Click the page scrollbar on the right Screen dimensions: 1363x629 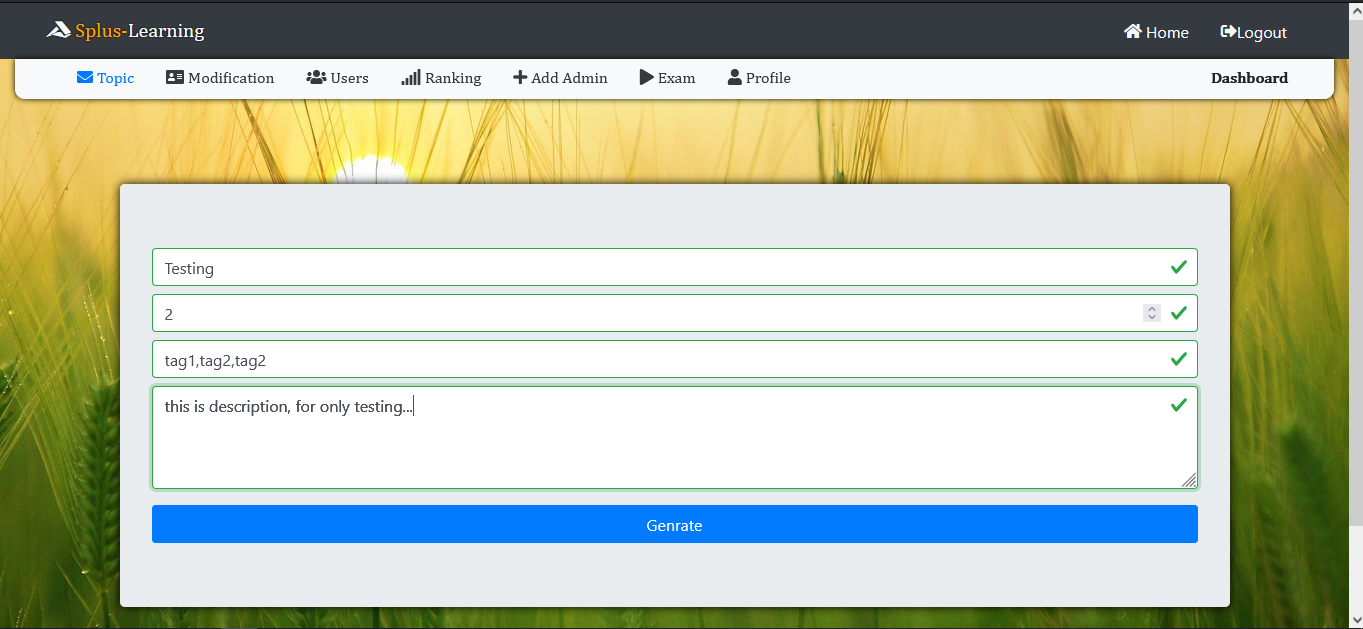(1356, 300)
